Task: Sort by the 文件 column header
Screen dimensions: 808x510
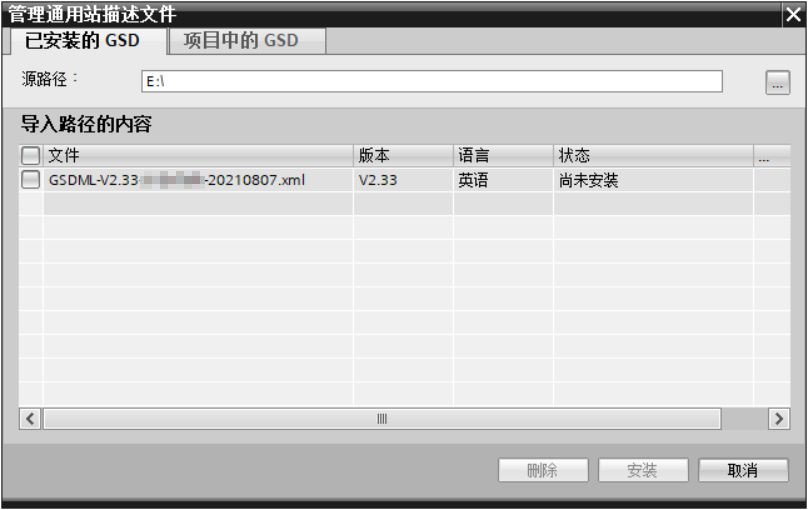Action: (x=198, y=155)
